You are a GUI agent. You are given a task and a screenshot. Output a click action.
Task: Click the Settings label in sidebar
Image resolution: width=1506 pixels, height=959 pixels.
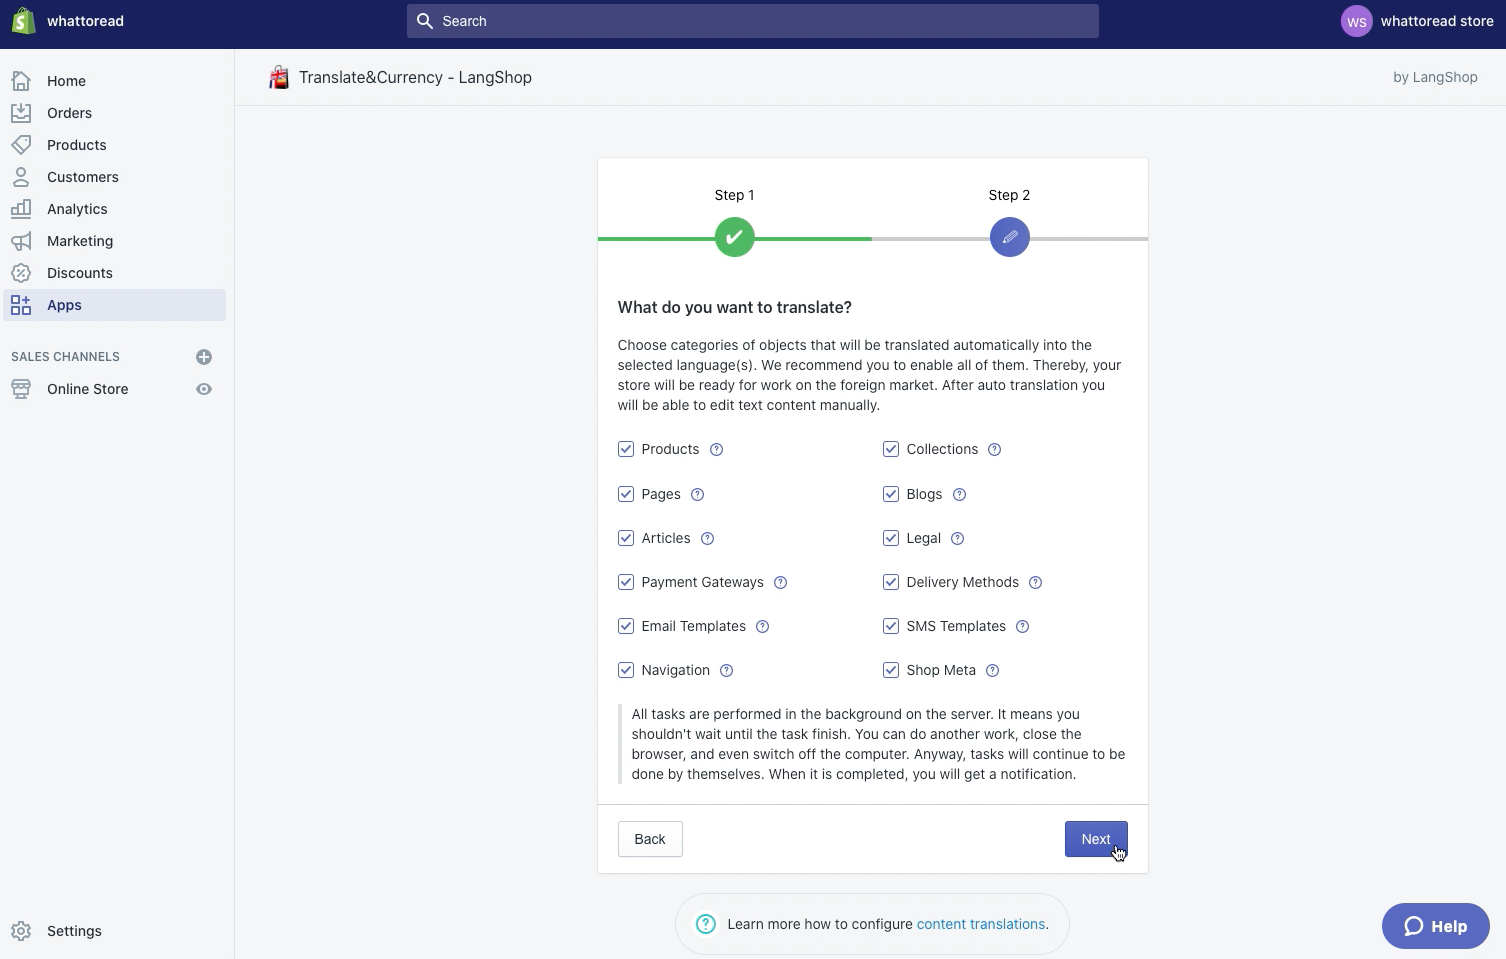[74, 931]
